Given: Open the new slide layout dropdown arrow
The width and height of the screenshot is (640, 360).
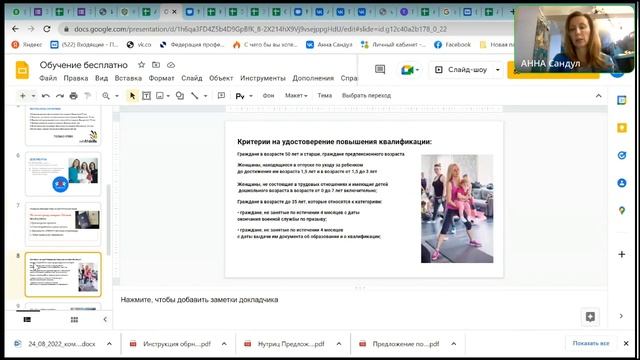Looking at the screenshot, I should tap(33, 96).
